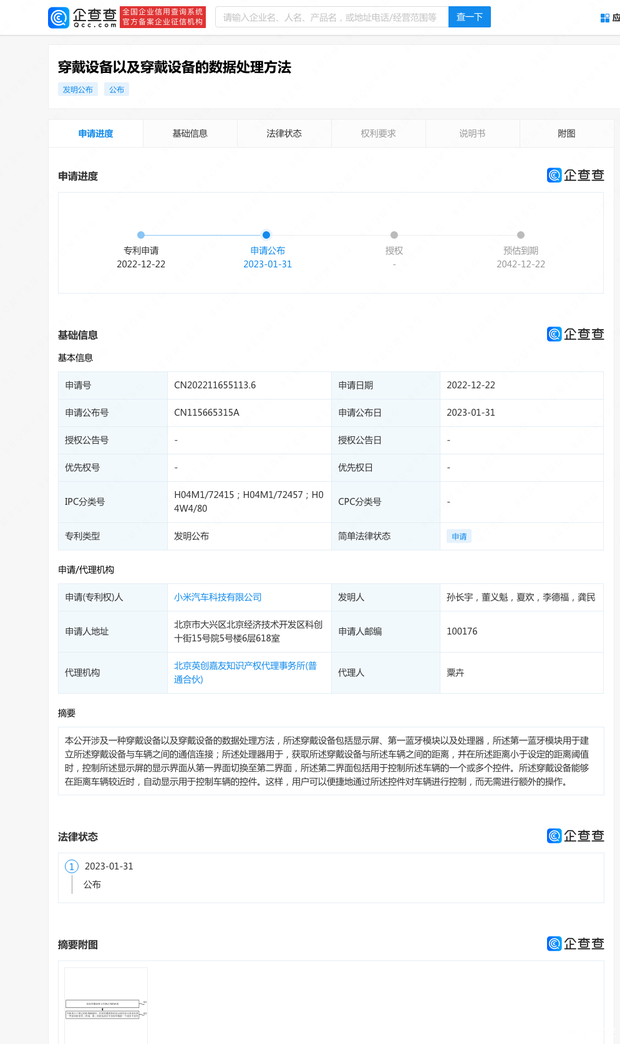
Task: Click the 企查查 logo beside 摘要附图 heading
Action: pyautogui.click(x=575, y=943)
